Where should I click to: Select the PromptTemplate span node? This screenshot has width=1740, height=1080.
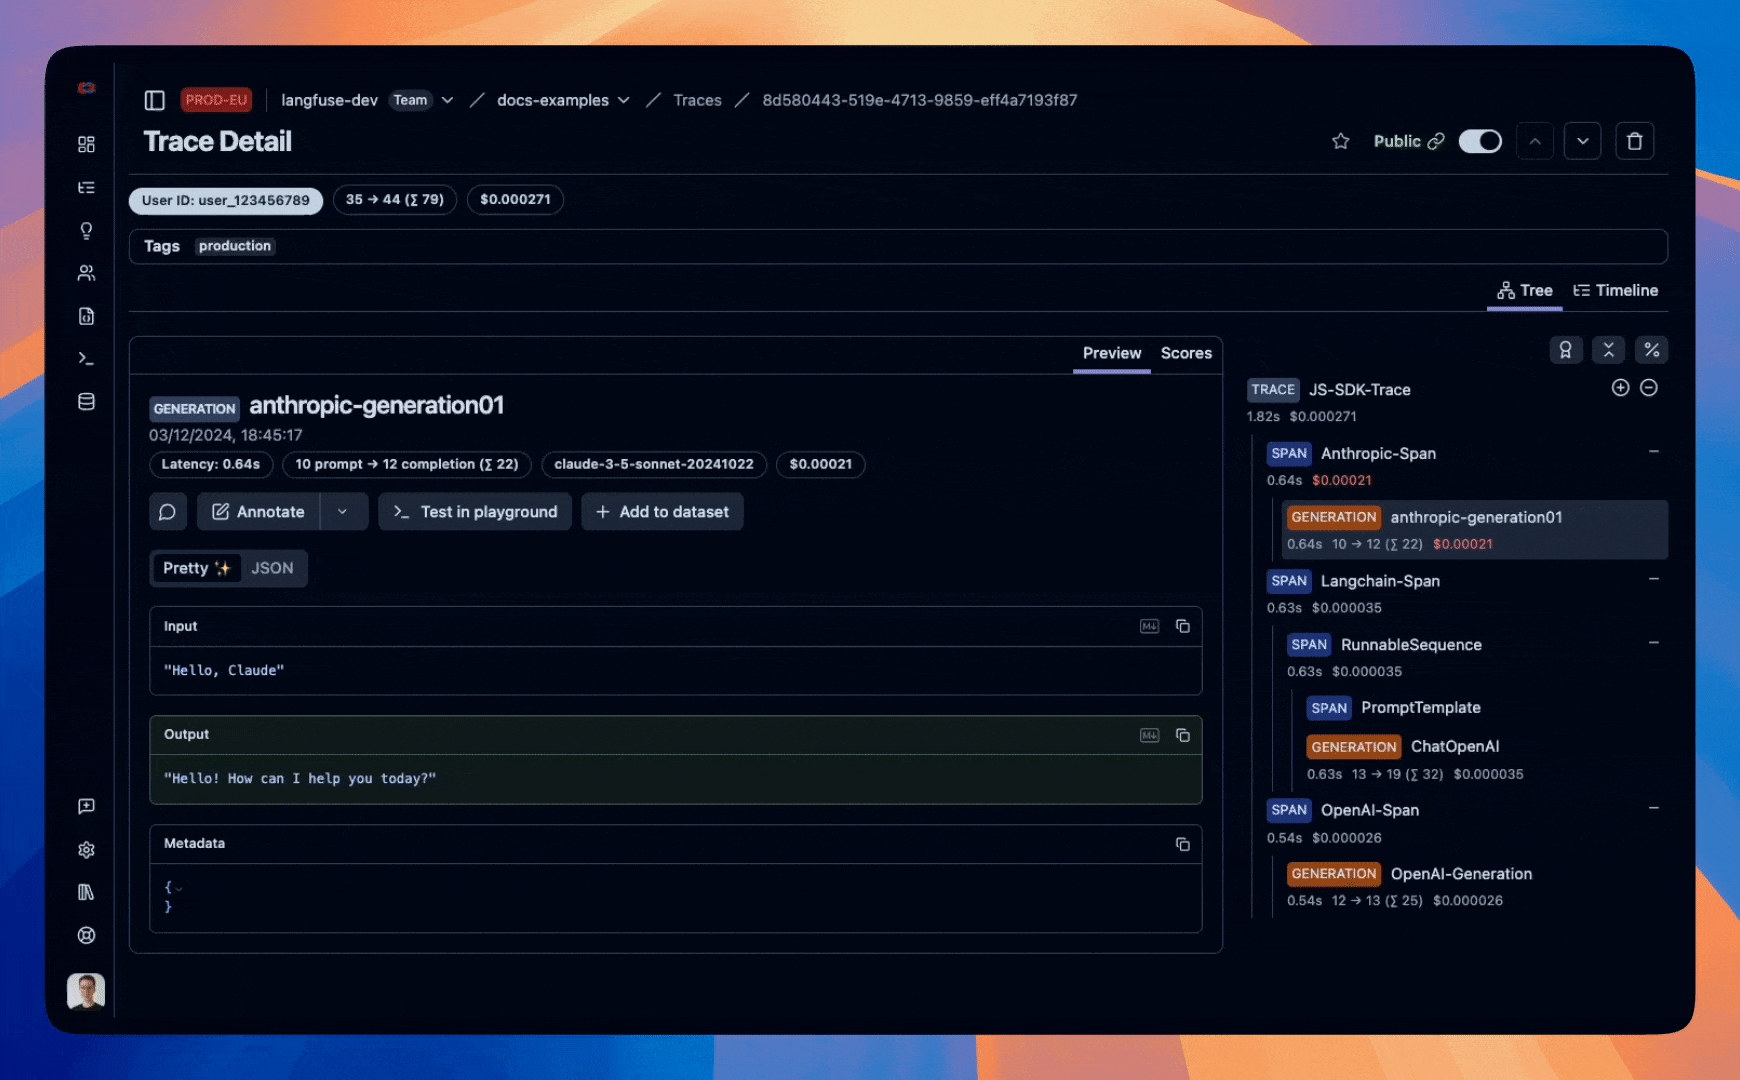point(1394,708)
